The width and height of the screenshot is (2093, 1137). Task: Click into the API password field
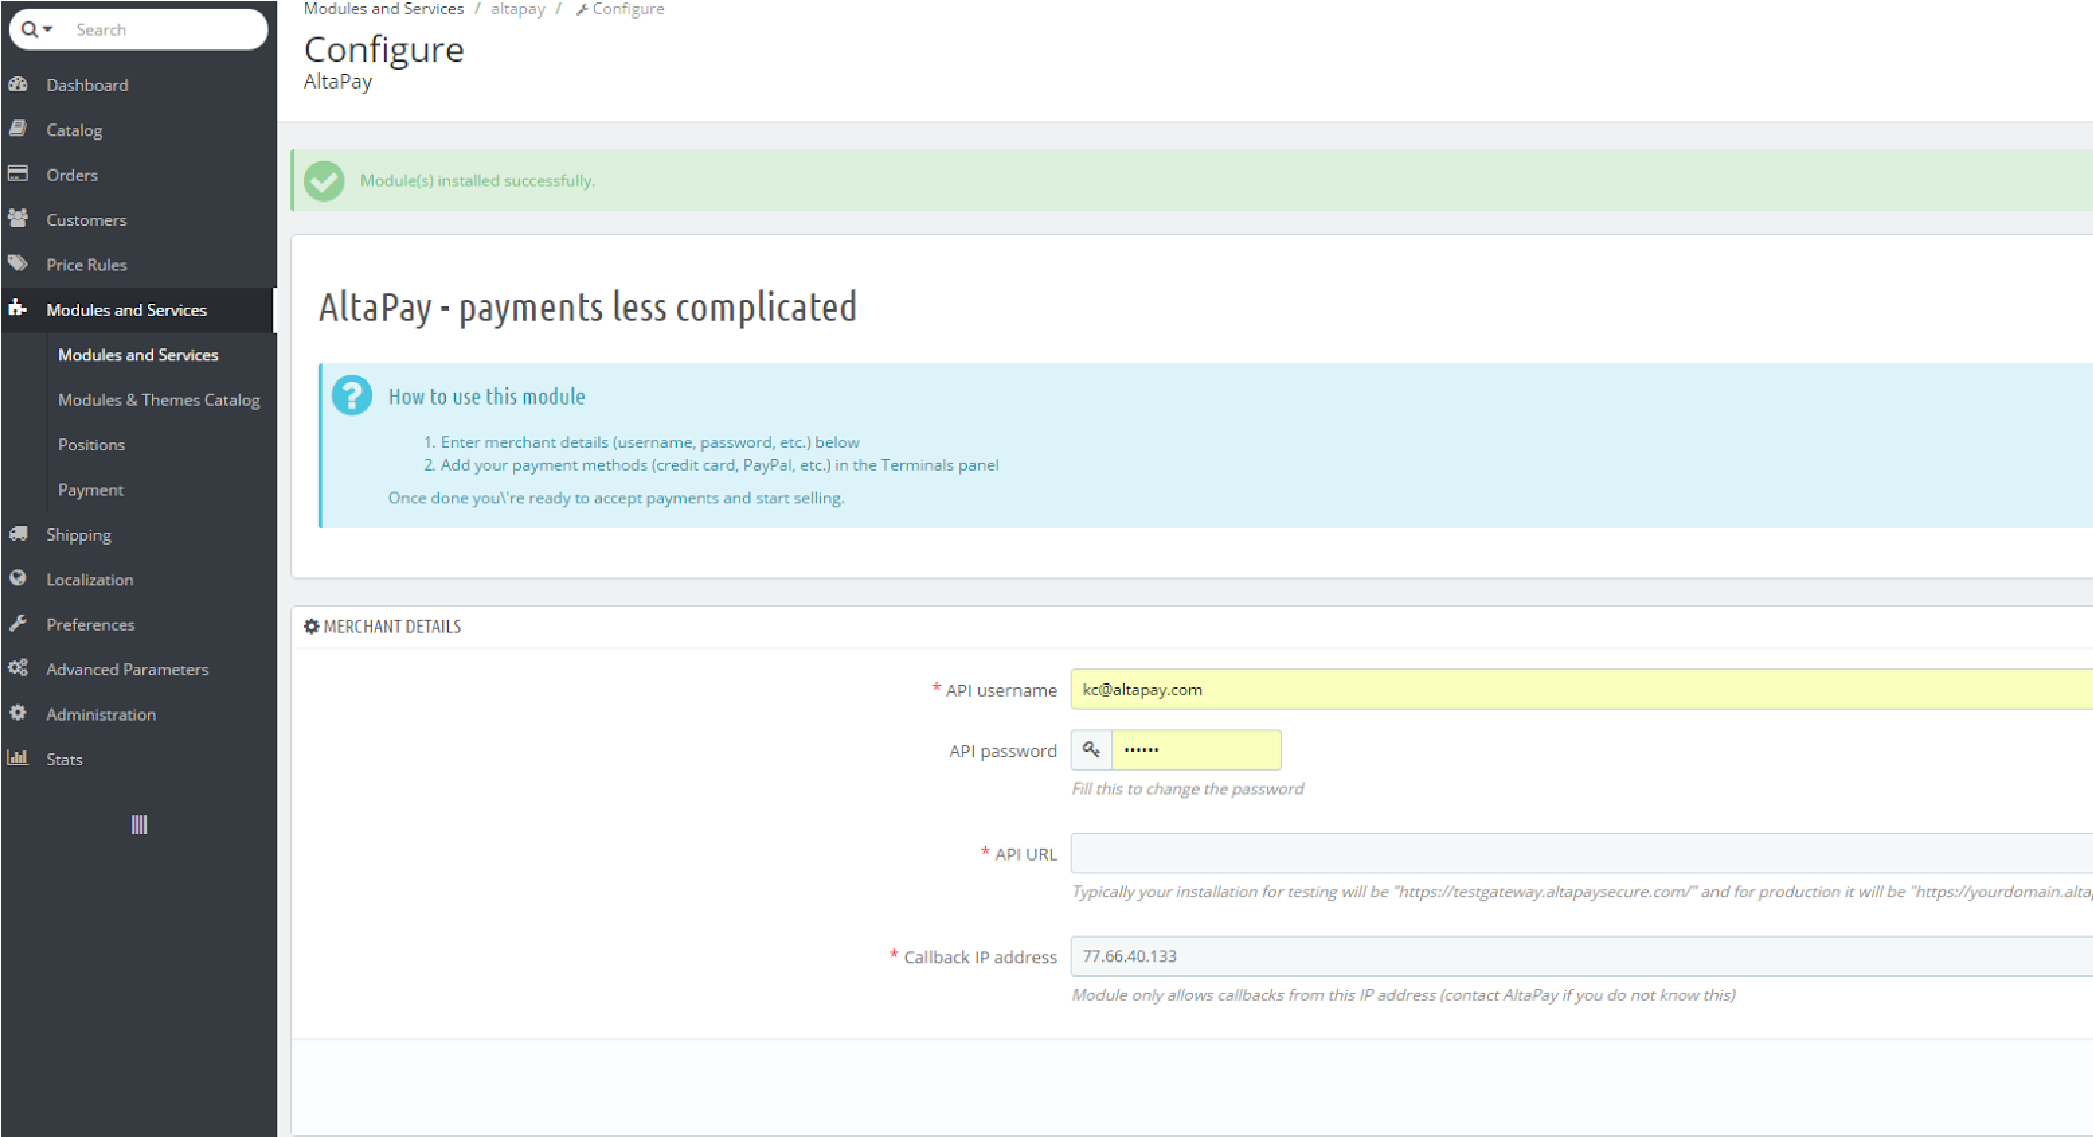1197,750
